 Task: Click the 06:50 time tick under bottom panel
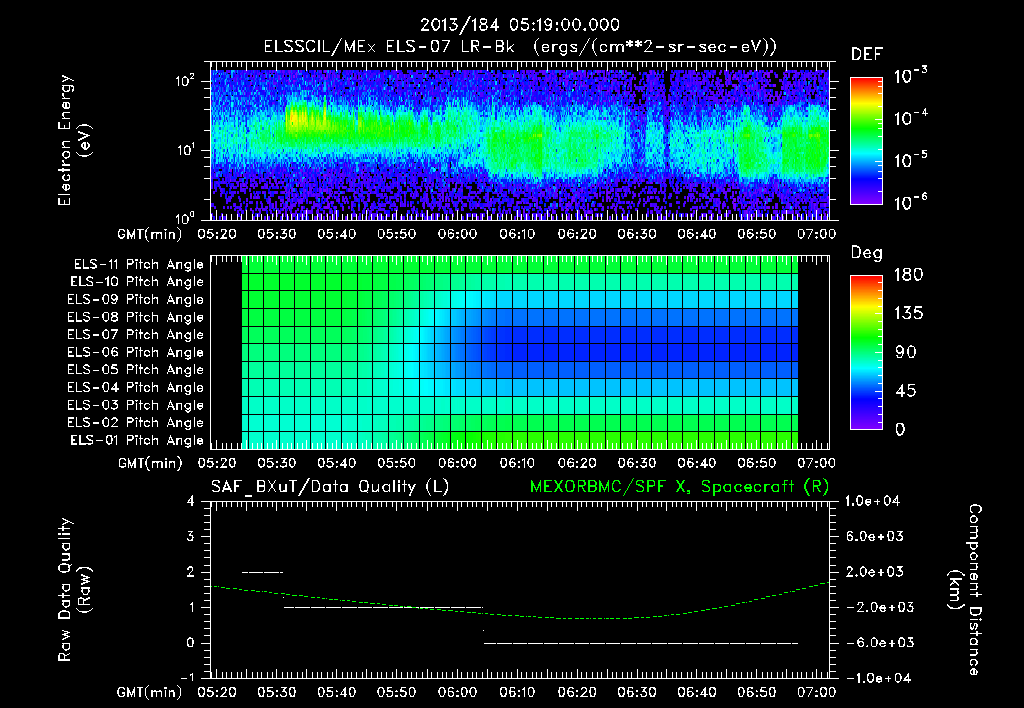pos(757,692)
